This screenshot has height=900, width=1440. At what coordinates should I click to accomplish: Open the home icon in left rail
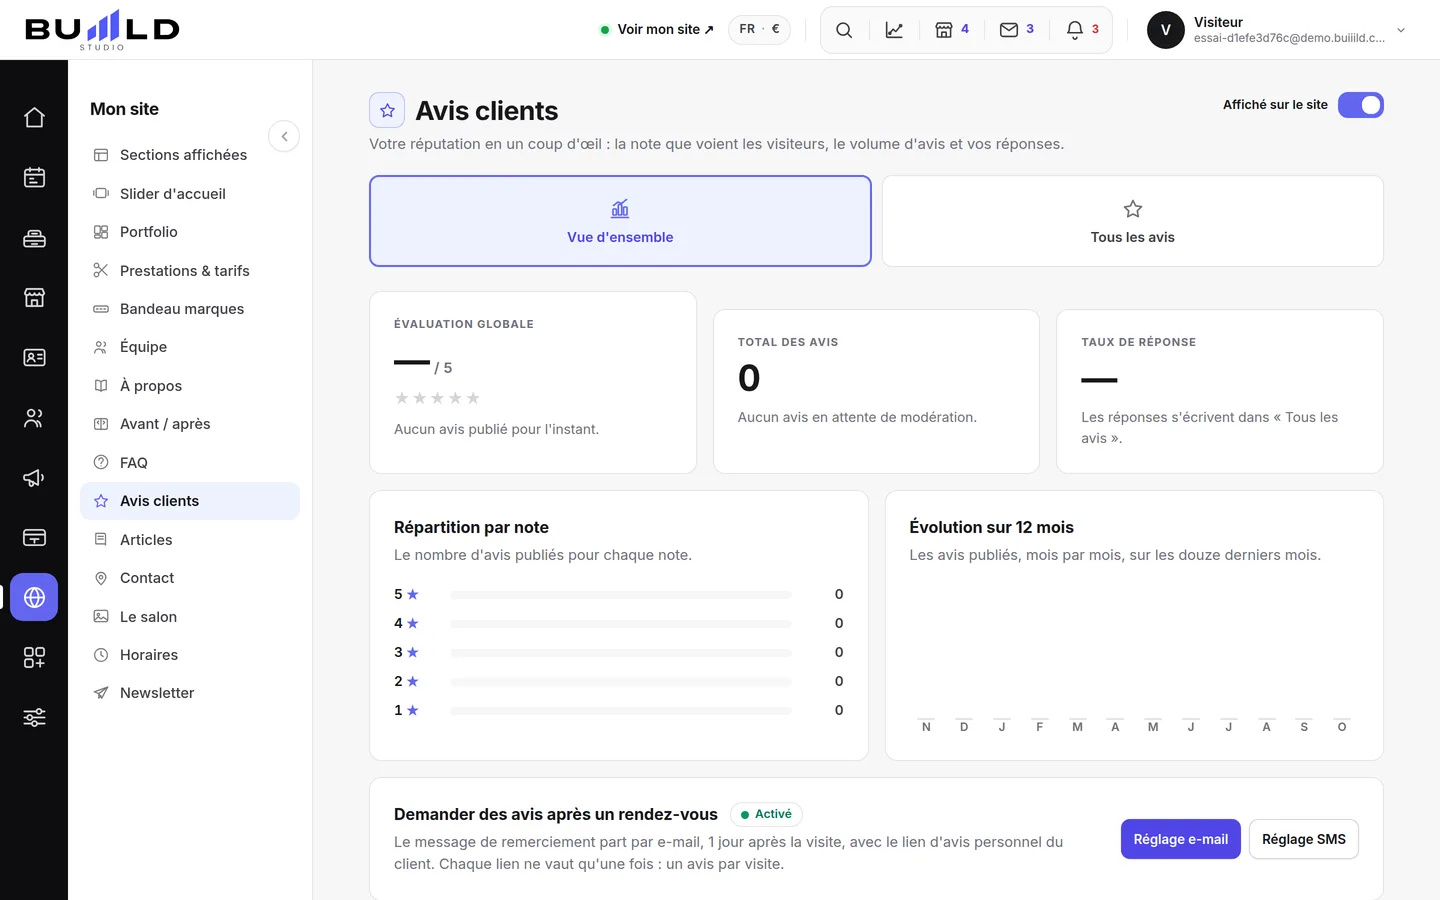34,118
